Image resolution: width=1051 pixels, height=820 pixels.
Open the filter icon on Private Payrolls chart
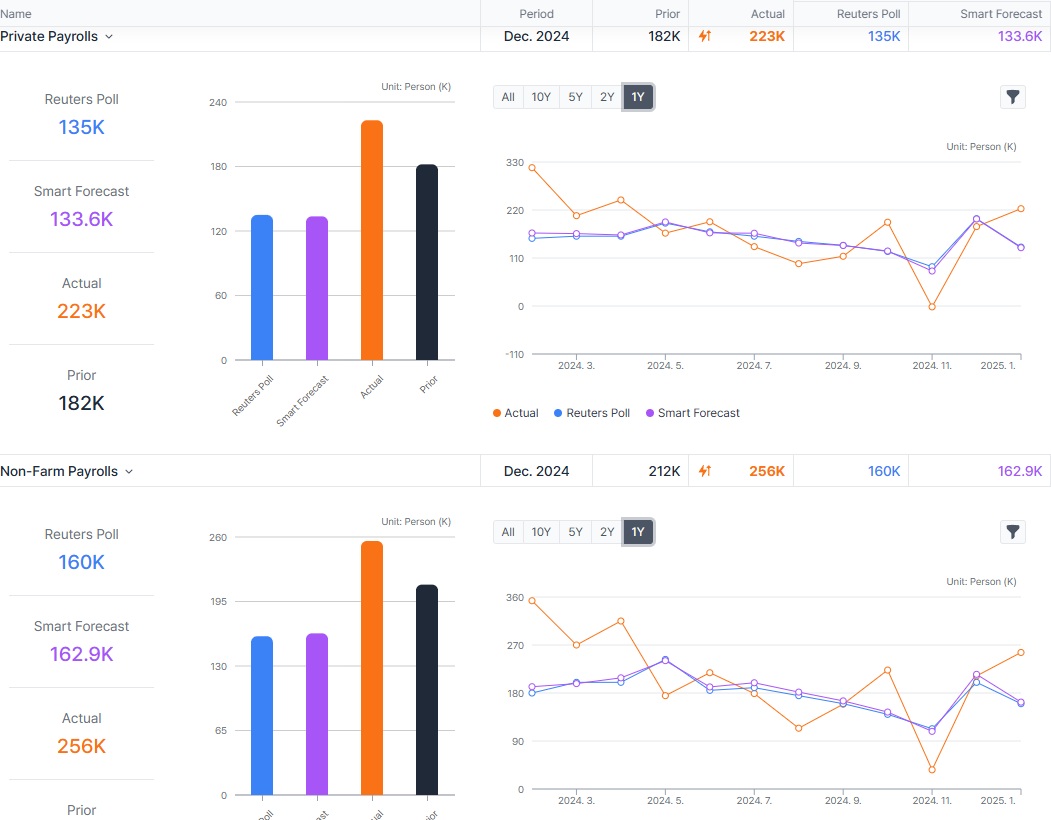point(1013,97)
